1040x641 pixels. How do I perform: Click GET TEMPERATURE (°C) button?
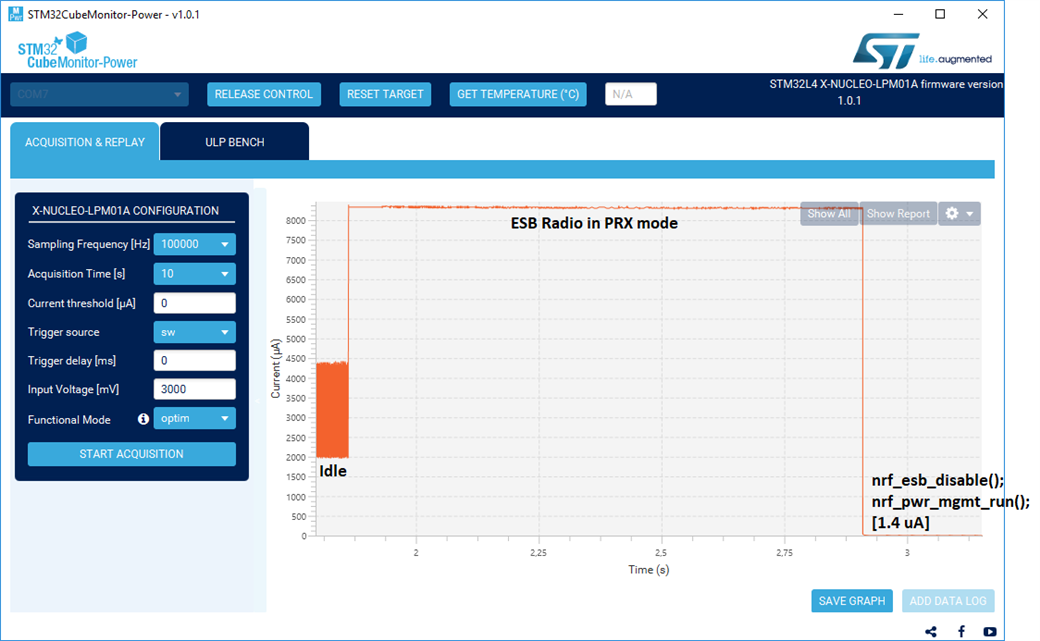click(518, 94)
